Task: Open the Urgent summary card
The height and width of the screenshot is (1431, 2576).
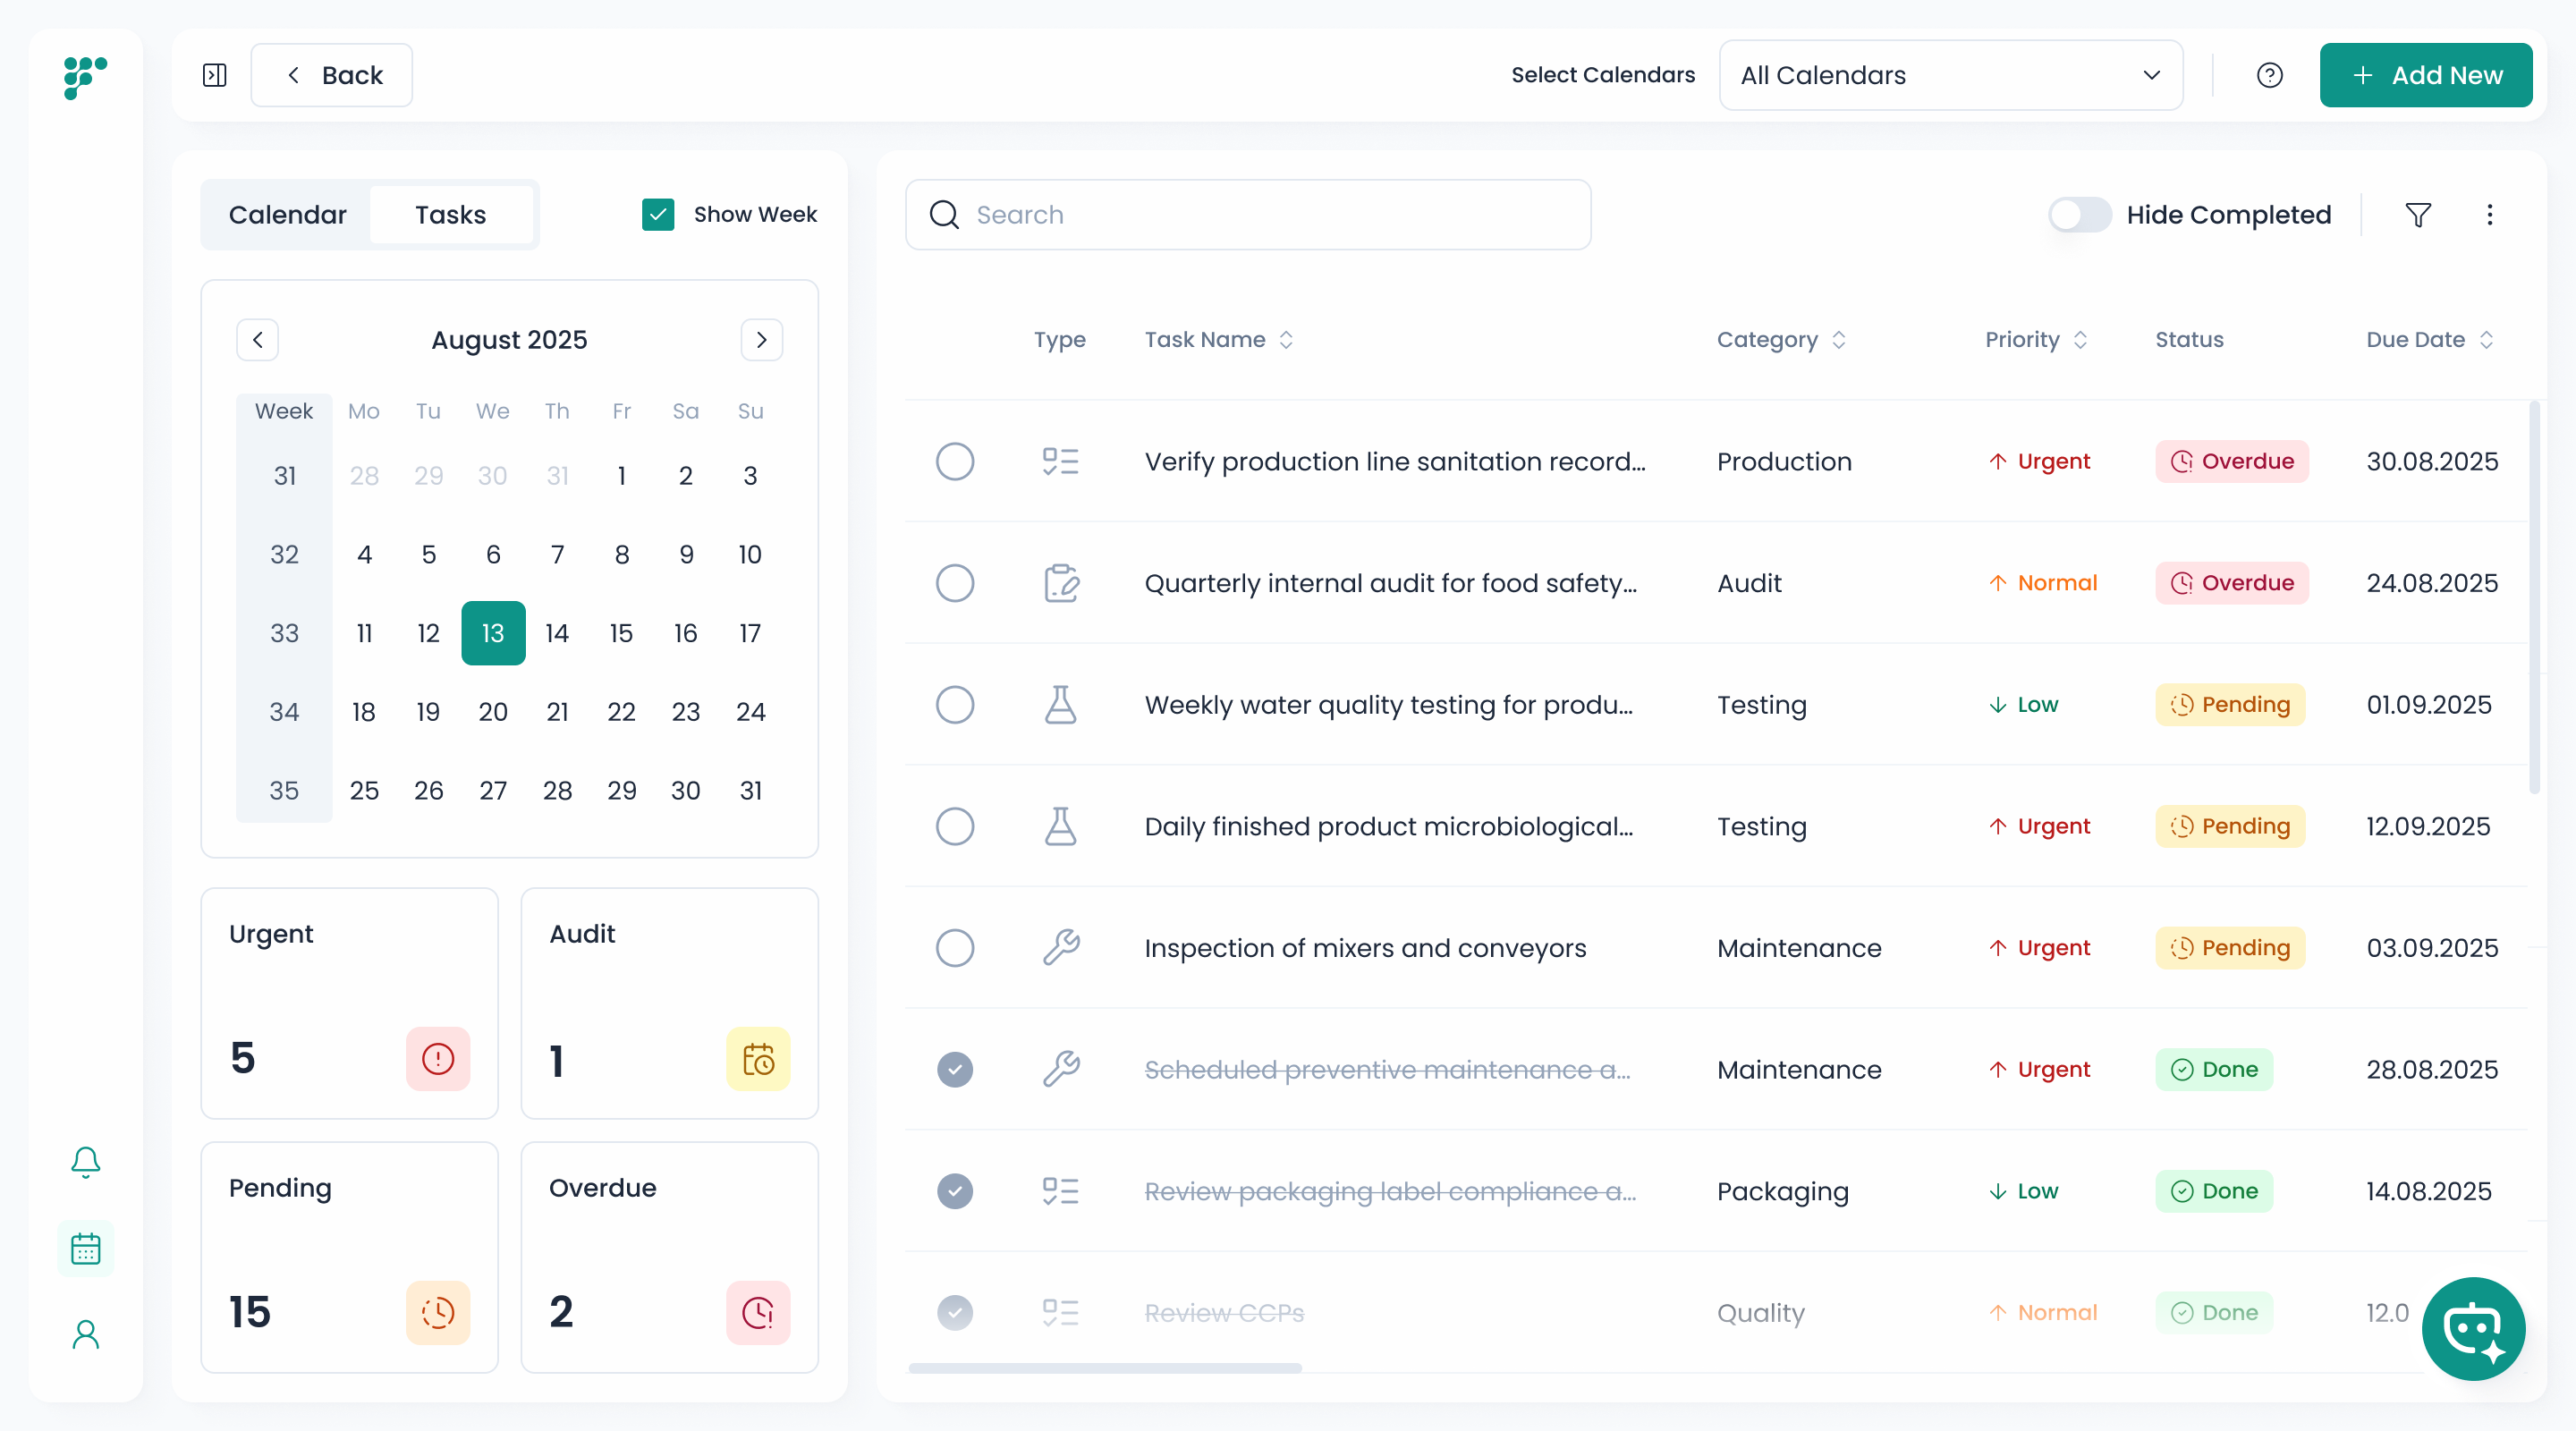Action: [349, 1003]
